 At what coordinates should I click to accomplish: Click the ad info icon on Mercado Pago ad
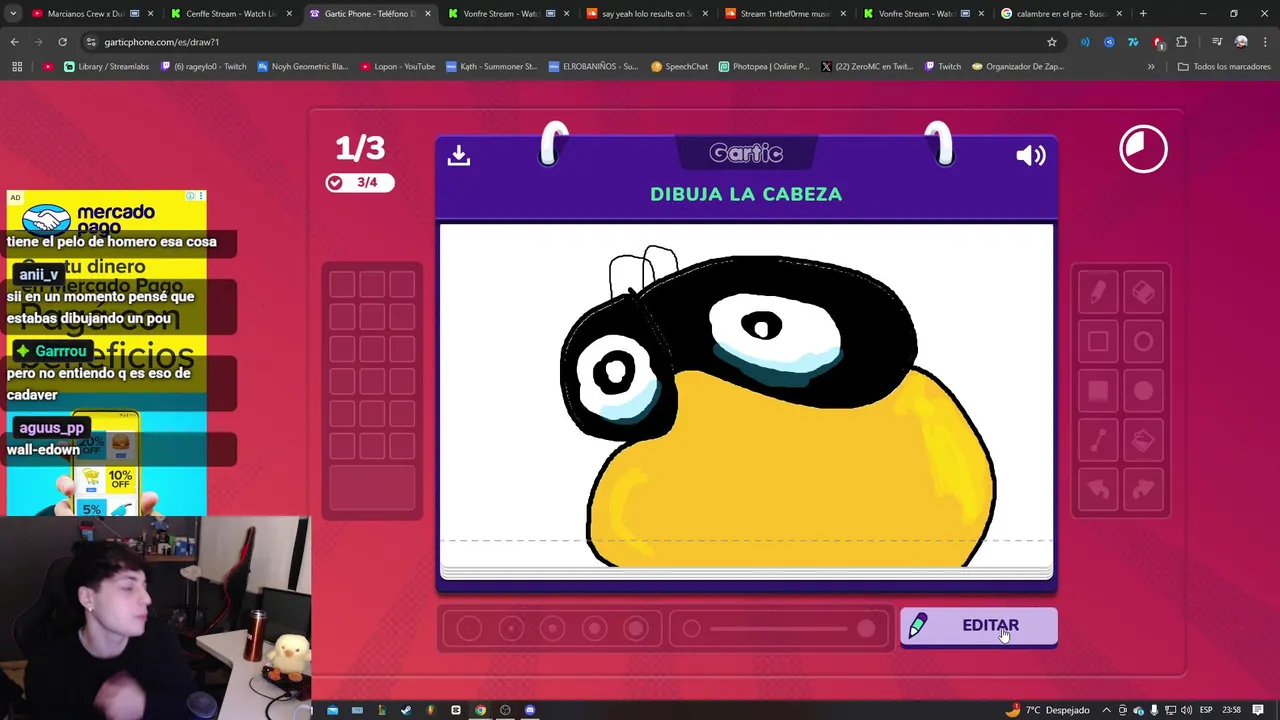coord(191,196)
